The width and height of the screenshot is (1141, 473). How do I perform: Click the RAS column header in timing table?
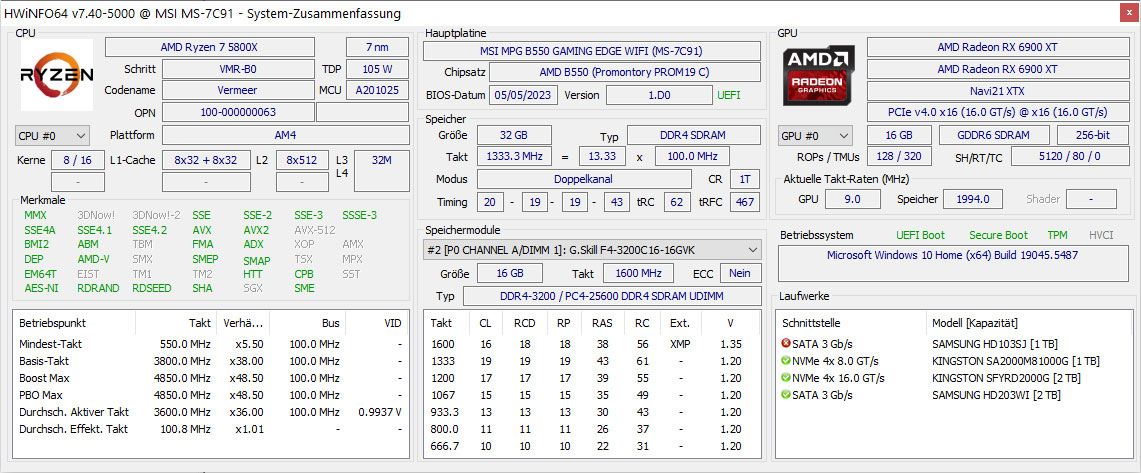(x=601, y=322)
